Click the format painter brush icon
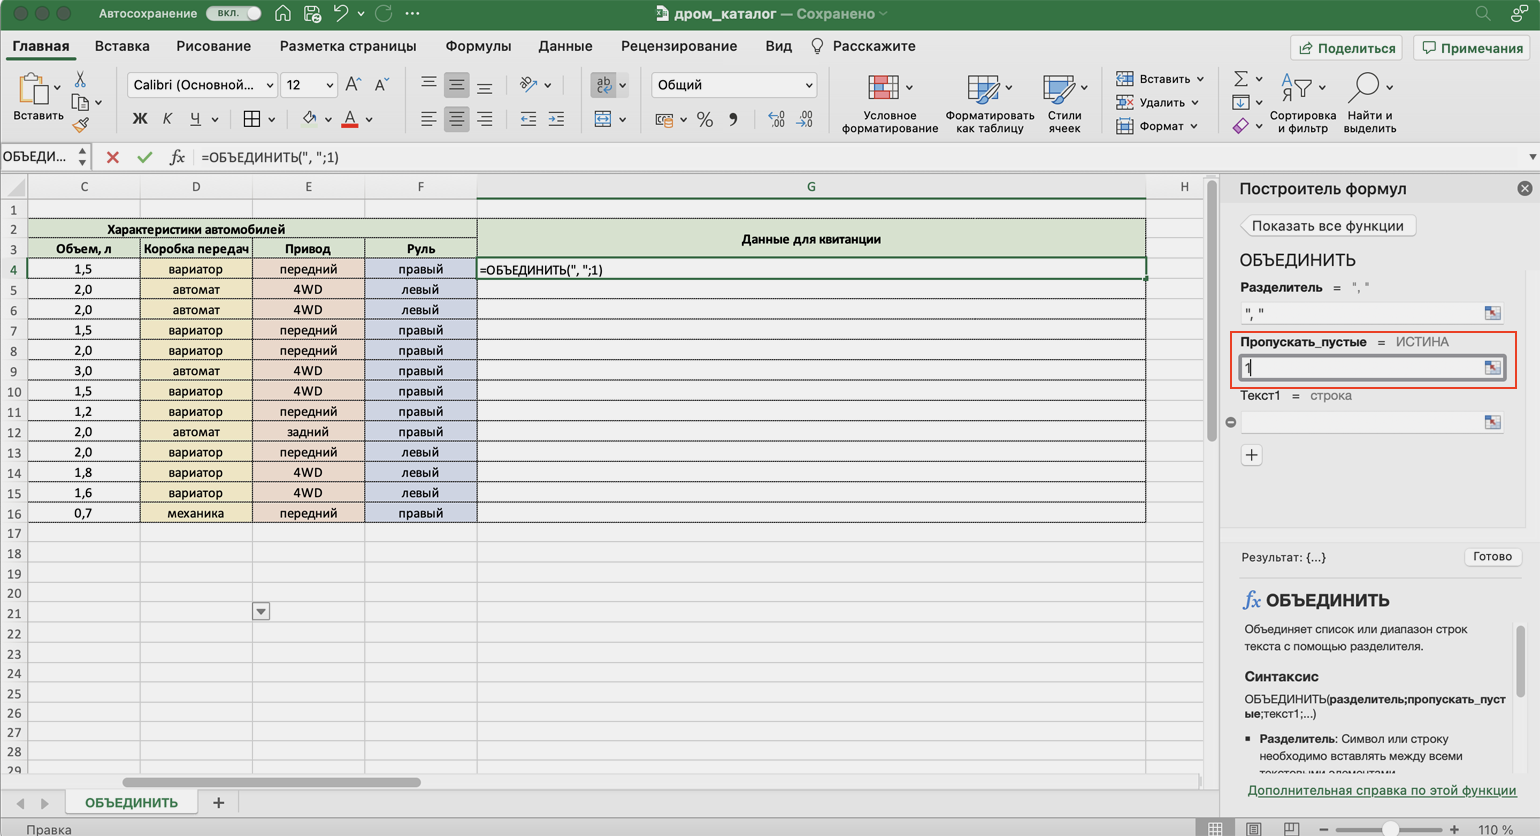 81,125
